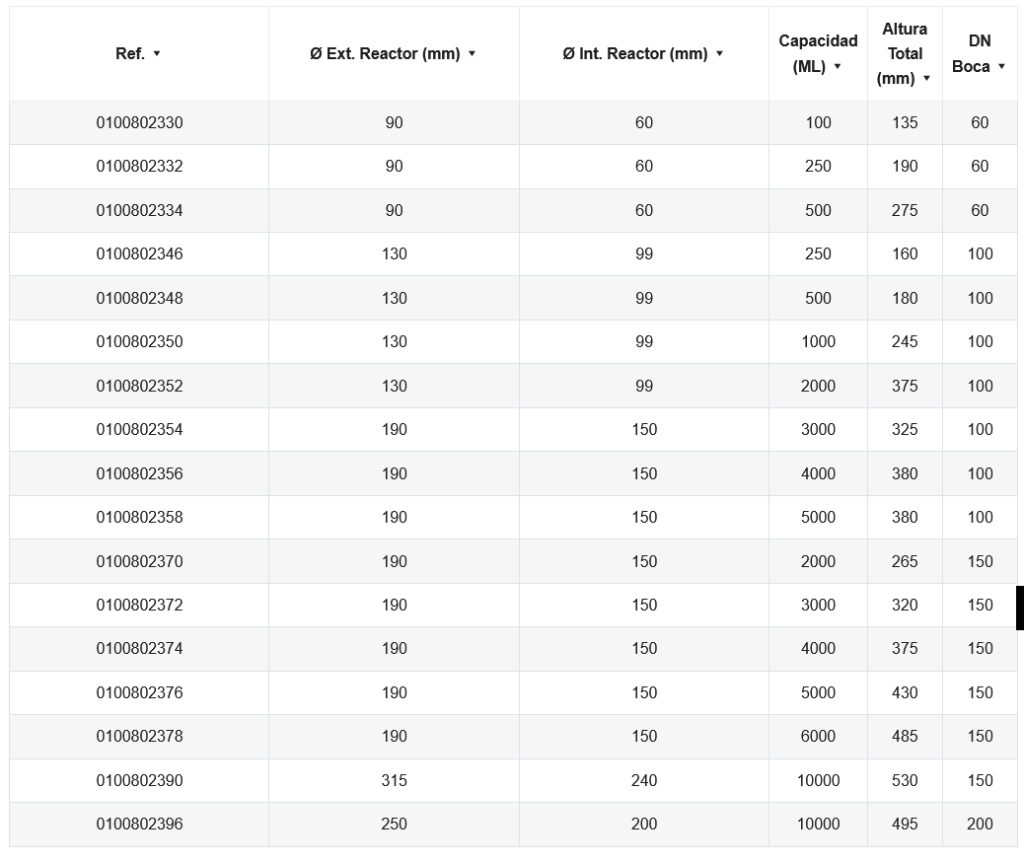Click reference 0100802358 row

coord(139,517)
